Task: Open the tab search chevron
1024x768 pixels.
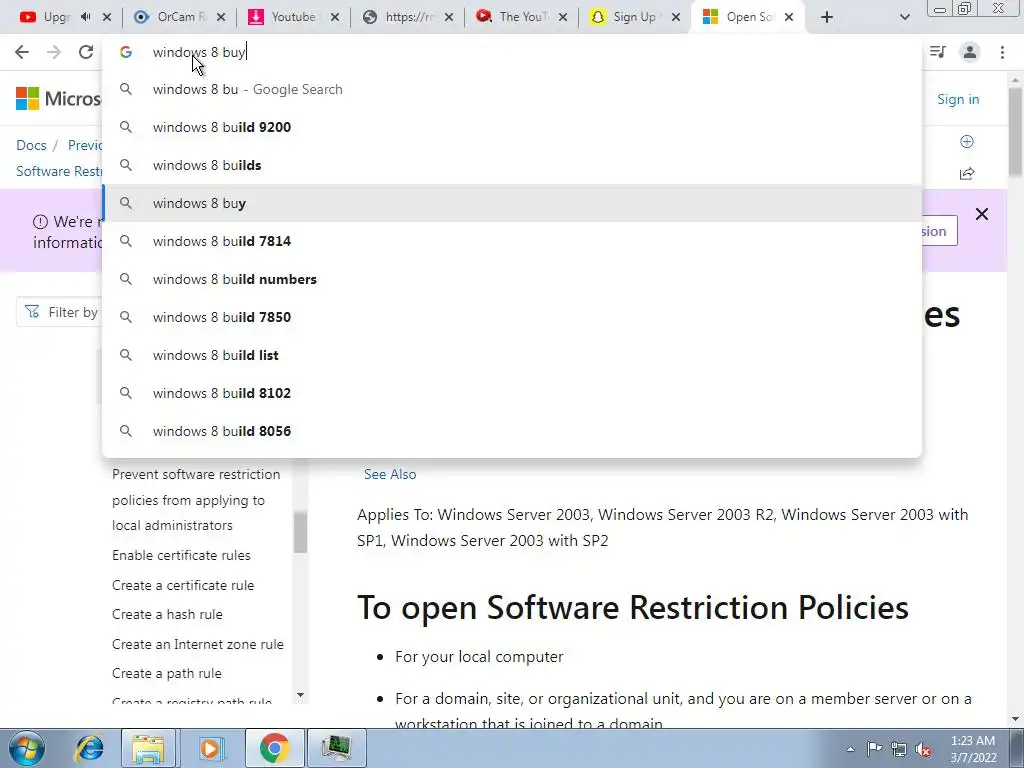Action: 904,17
